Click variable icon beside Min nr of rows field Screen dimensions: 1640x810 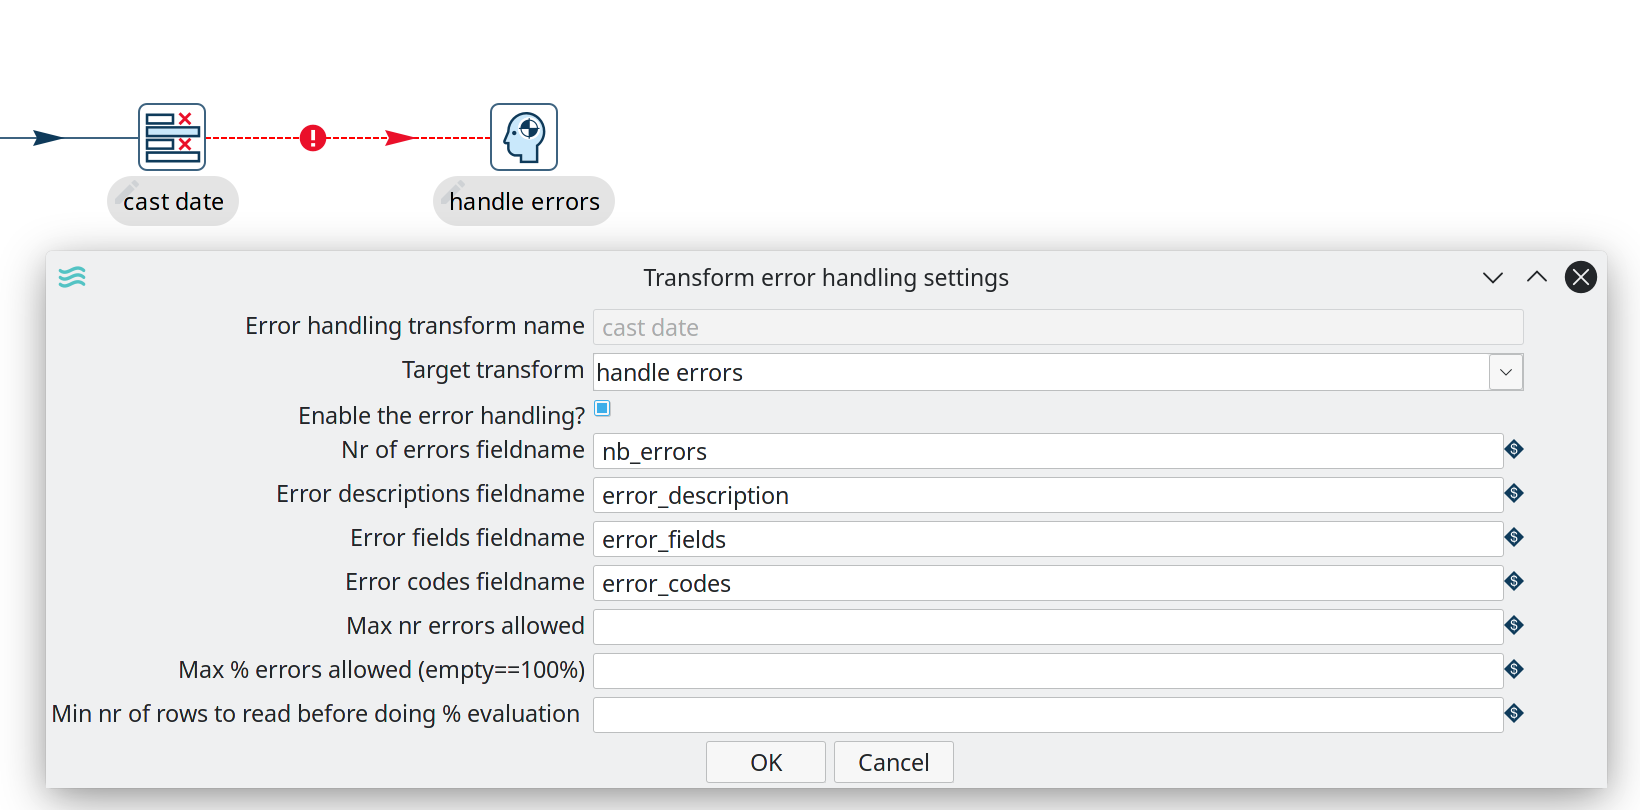pos(1514,714)
